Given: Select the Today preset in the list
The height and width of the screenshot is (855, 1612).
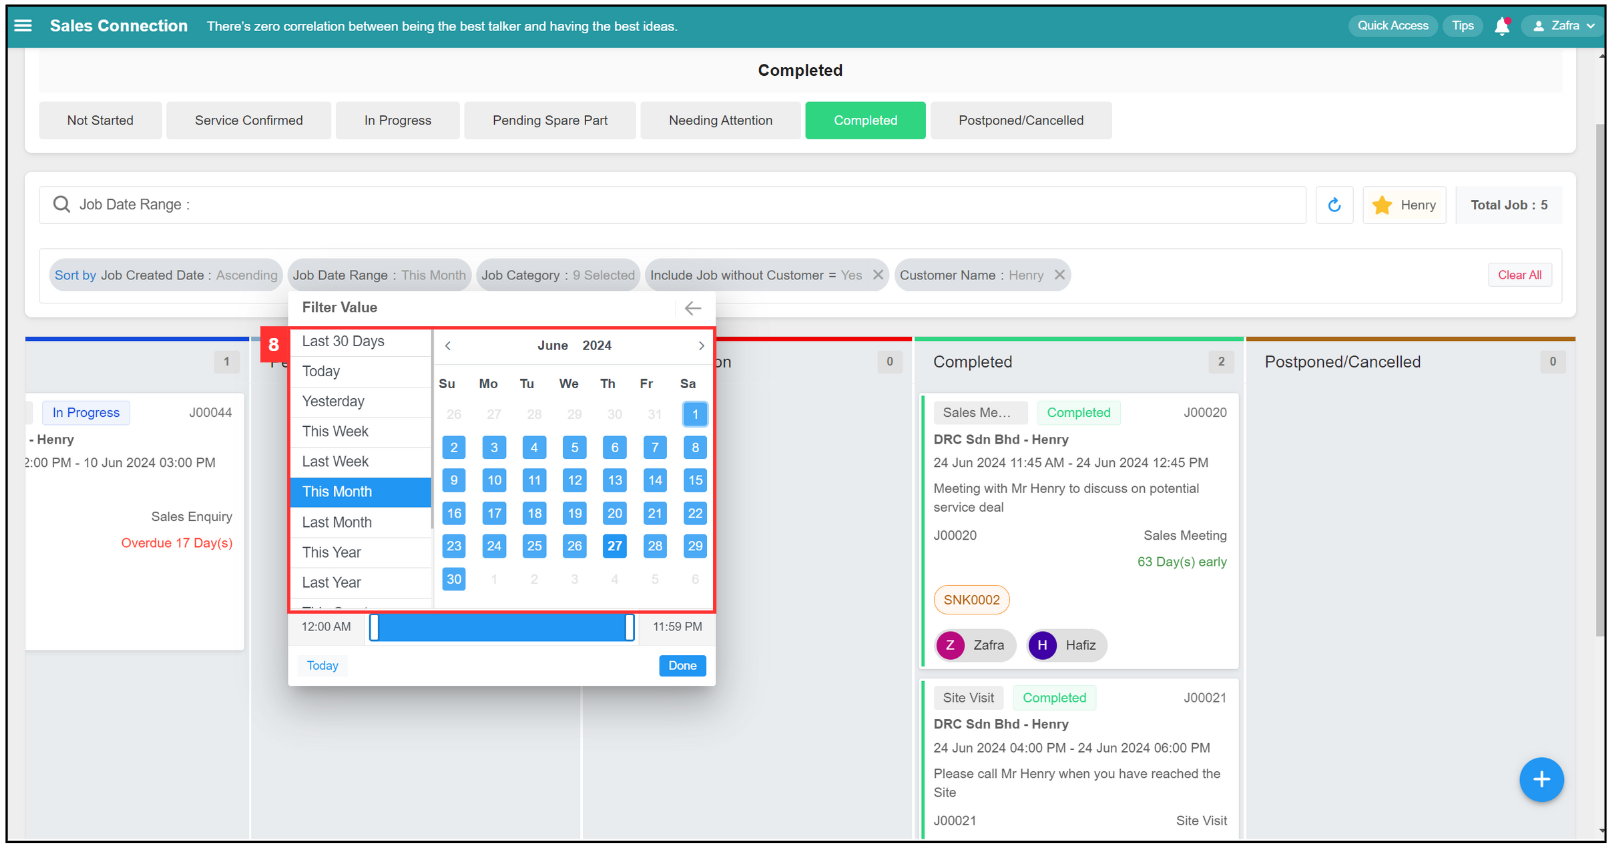Looking at the screenshot, I should point(361,371).
